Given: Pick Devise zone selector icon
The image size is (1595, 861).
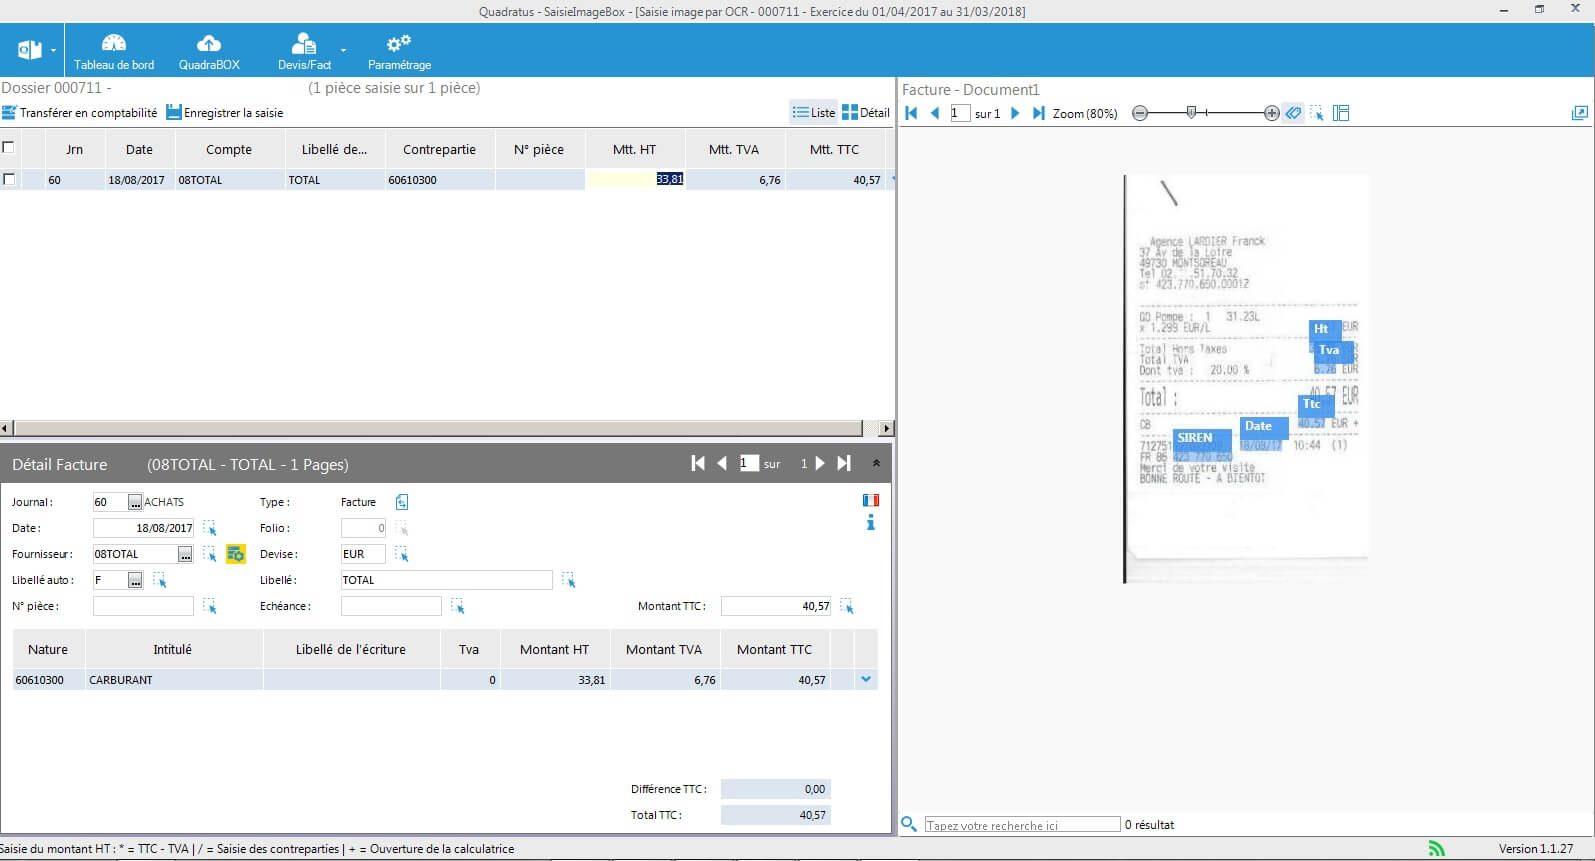Looking at the screenshot, I should 402,554.
